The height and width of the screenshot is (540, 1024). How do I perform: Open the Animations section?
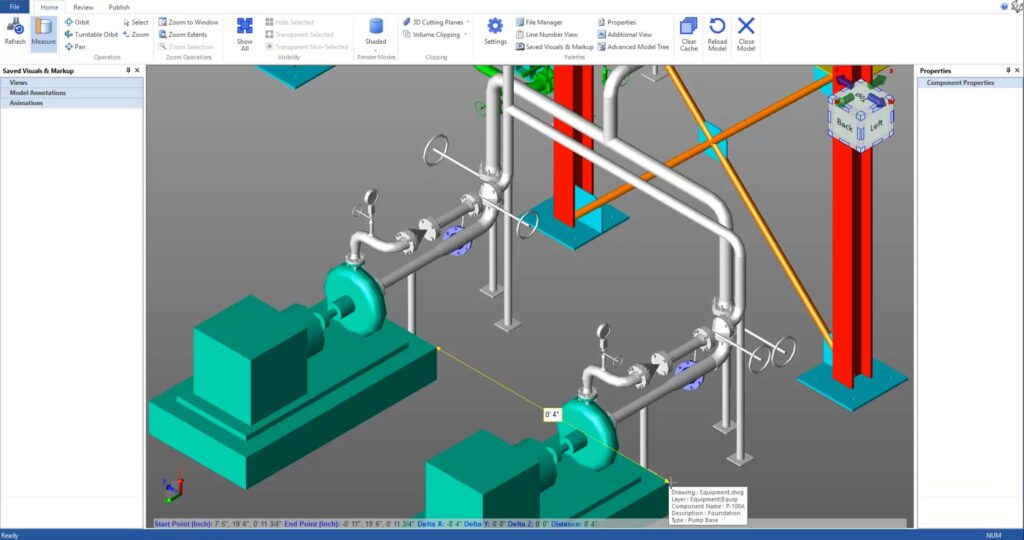(26, 103)
